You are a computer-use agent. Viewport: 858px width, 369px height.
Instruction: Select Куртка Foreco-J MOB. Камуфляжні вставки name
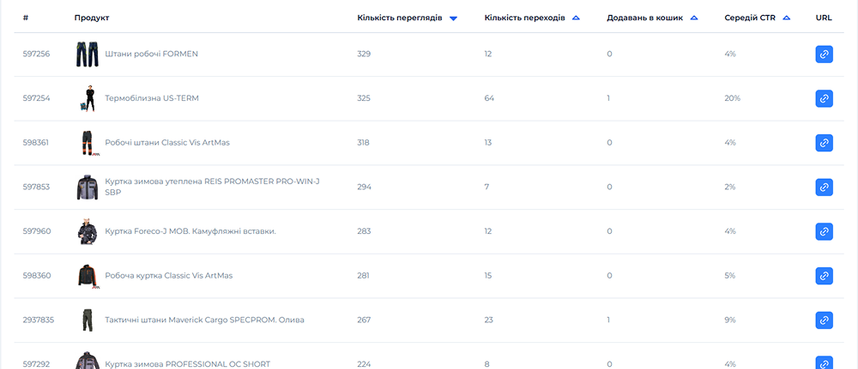click(x=191, y=232)
